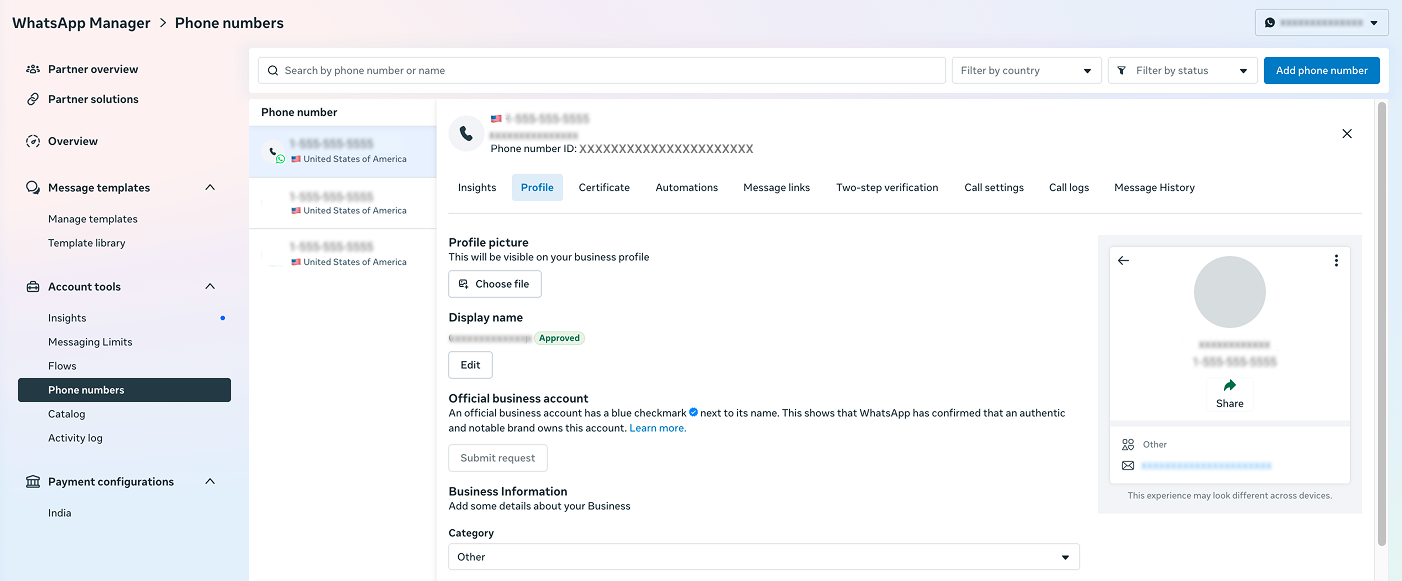Open the three-dot menu in profile preview
Screen dimensions: 1402x581
click(x=1336, y=260)
